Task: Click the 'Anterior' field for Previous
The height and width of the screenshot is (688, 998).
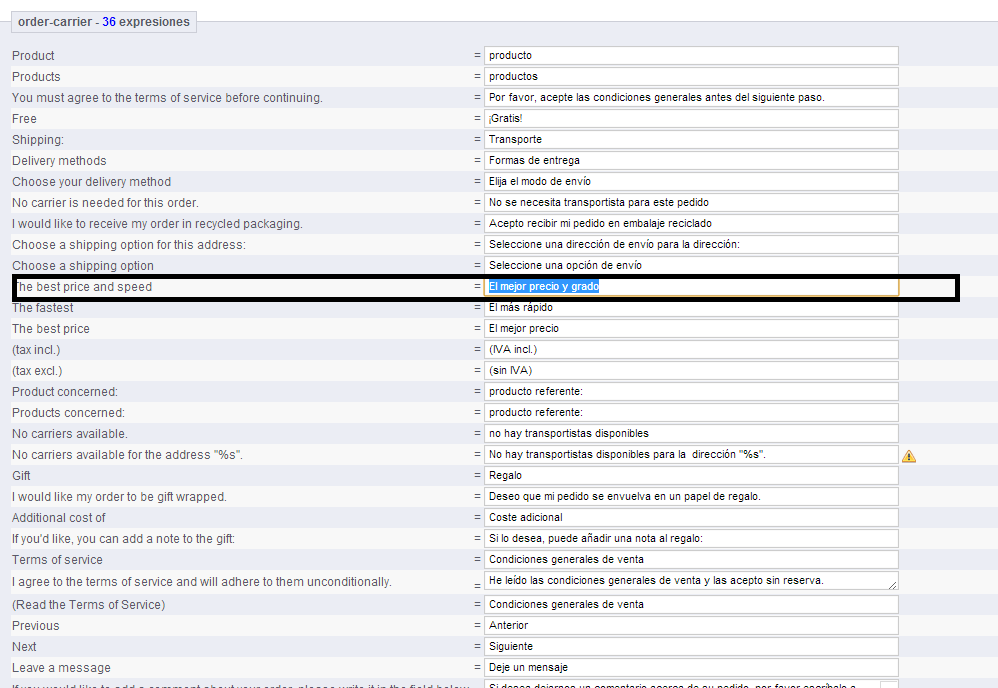Action: pyautogui.click(x=690, y=626)
